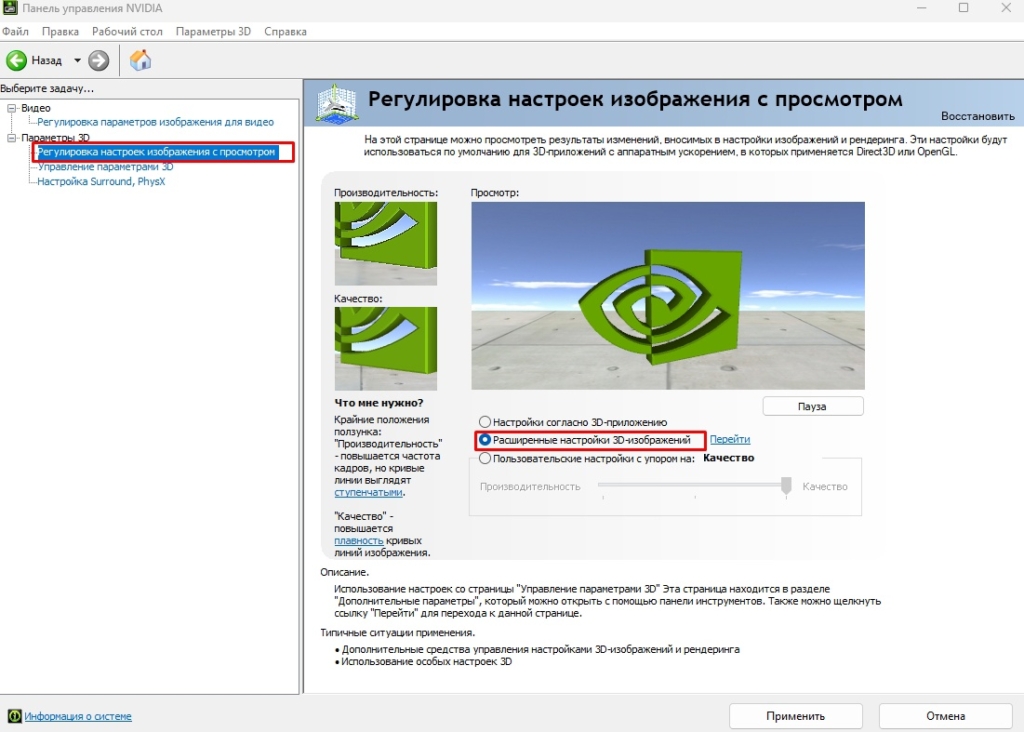Minimize the NVIDIA control panel window
The image size is (1024, 732).
click(x=921, y=8)
